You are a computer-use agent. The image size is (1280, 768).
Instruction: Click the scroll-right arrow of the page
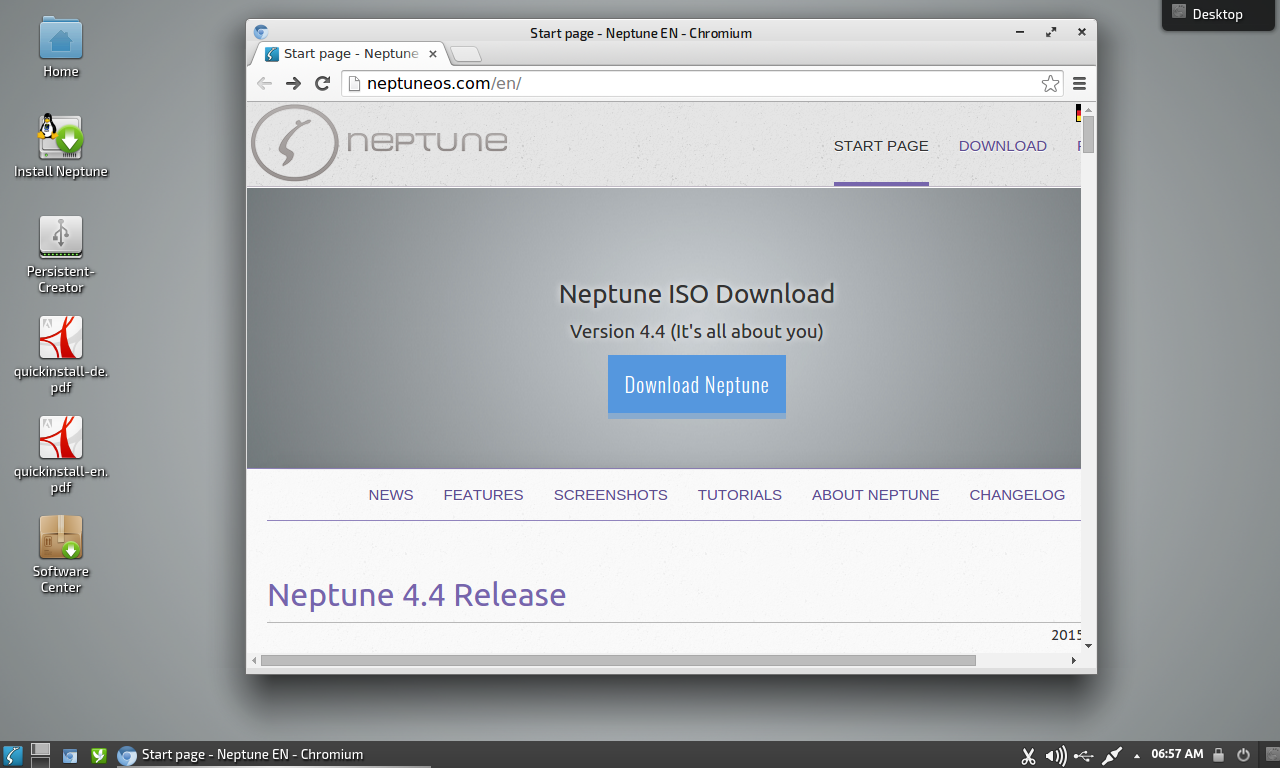click(x=1074, y=660)
